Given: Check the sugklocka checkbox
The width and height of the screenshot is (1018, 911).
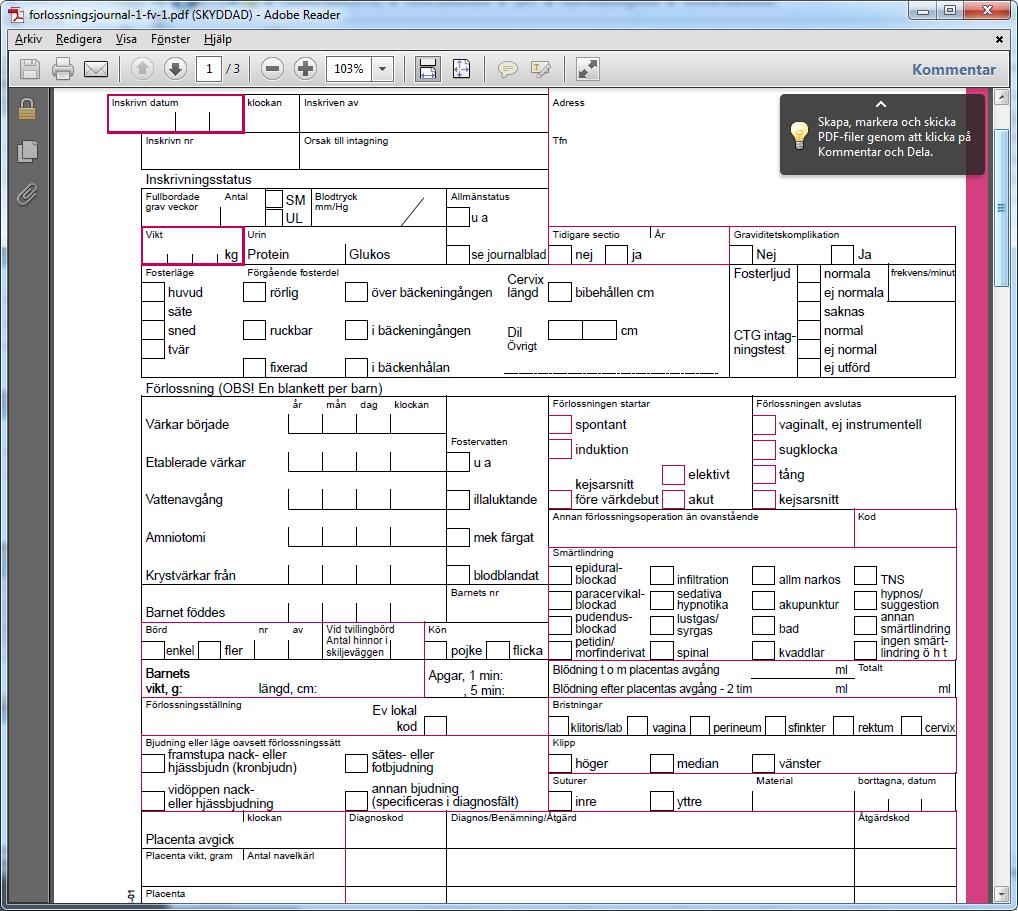Looking at the screenshot, I should pos(764,449).
